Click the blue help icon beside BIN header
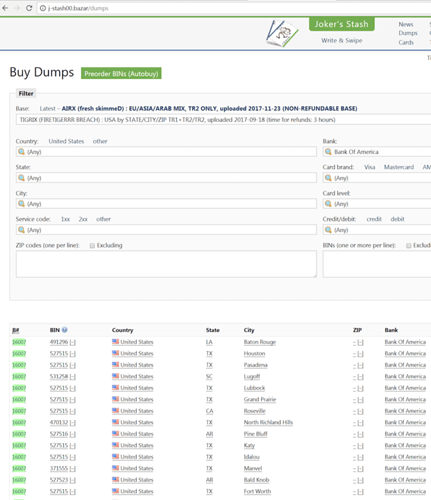This screenshot has width=431, height=500. point(65,330)
